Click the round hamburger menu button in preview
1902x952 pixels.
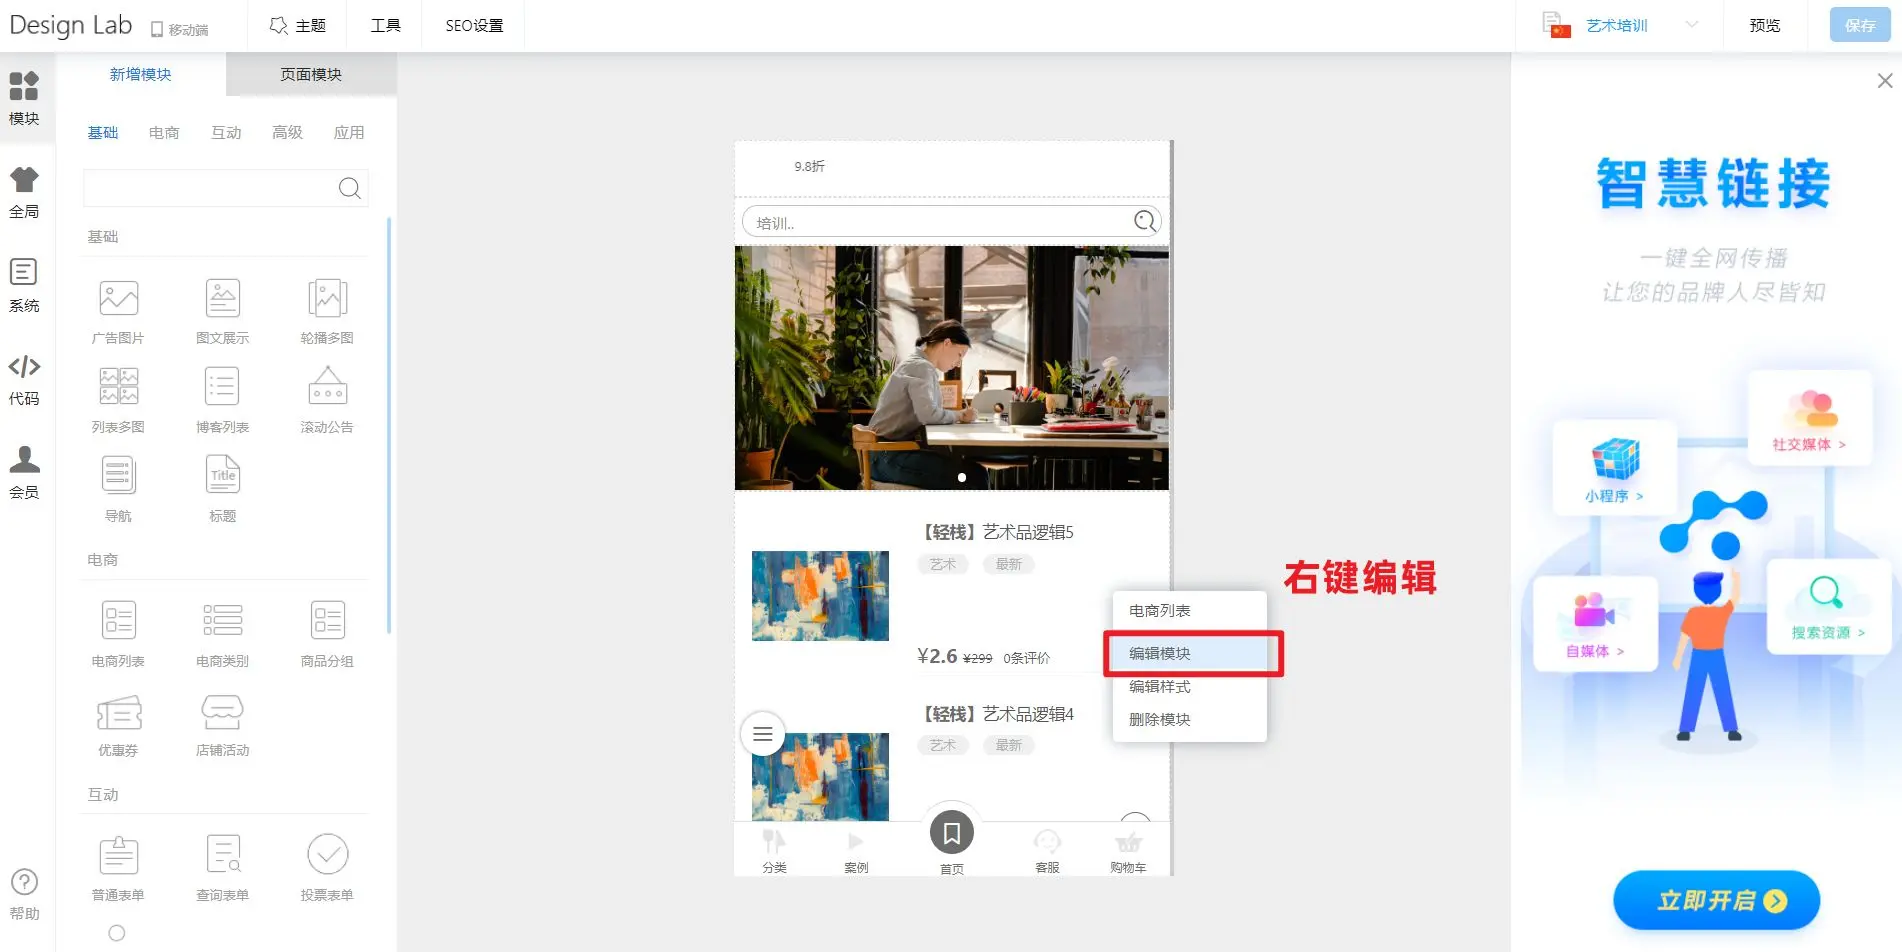click(762, 734)
